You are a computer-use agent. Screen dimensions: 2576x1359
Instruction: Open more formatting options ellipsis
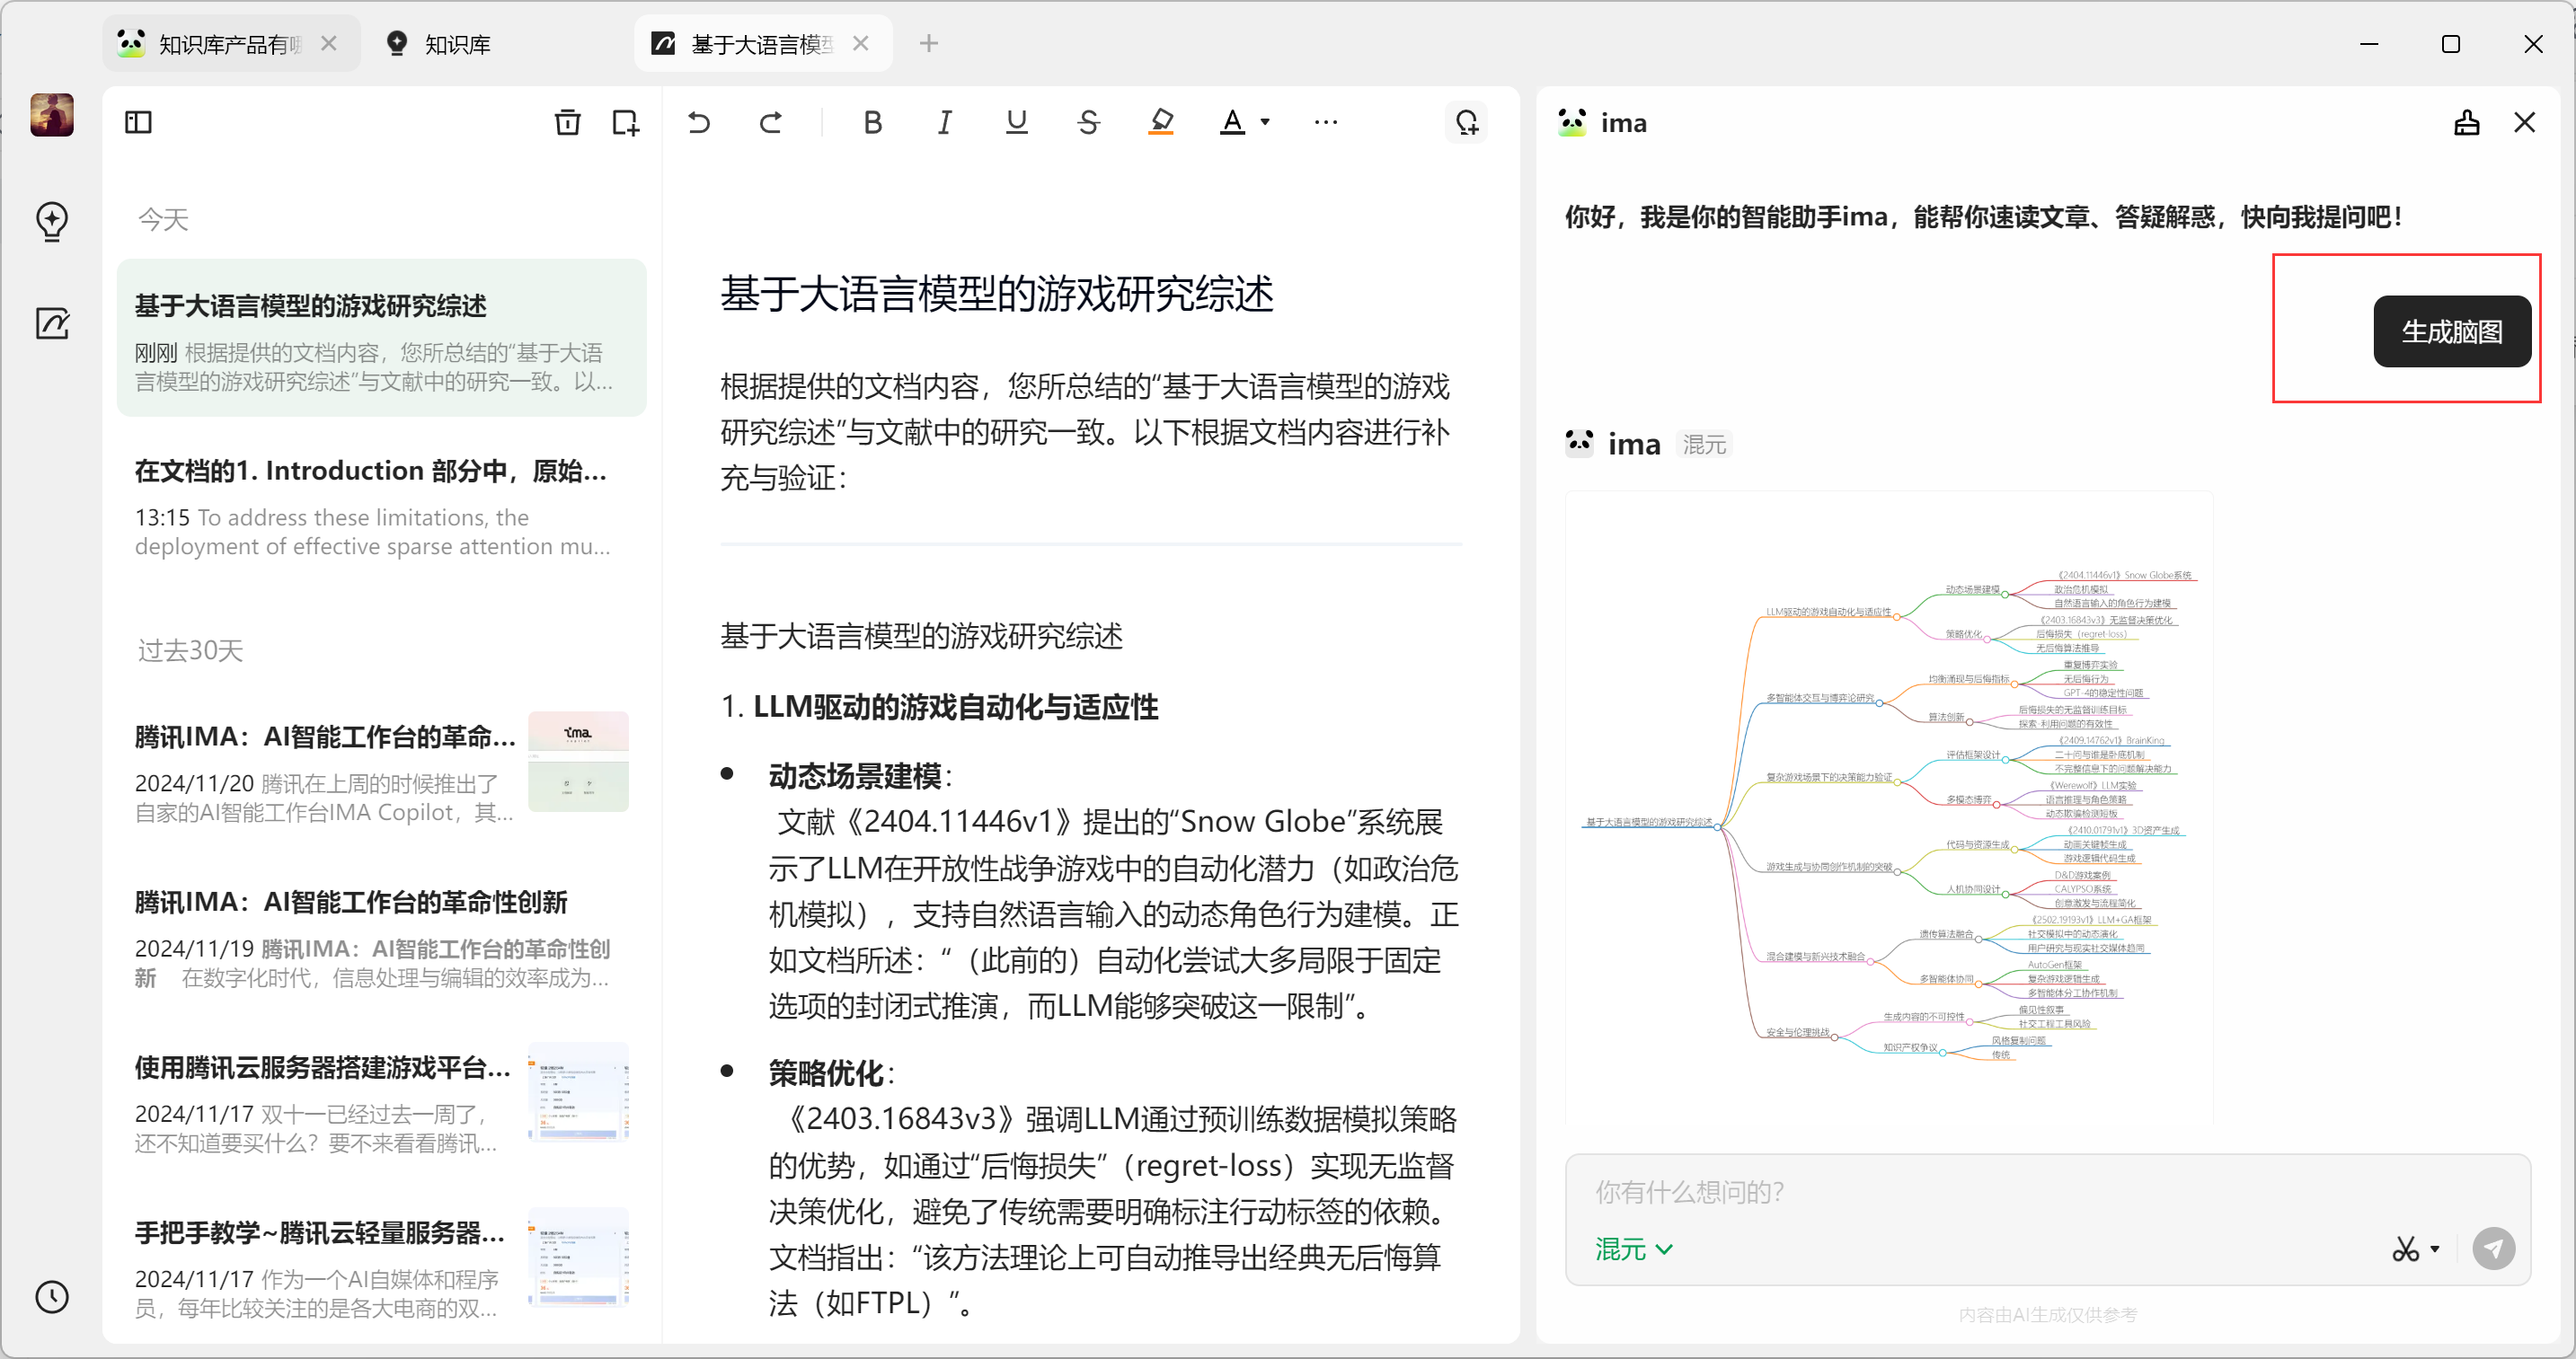click(x=1325, y=122)
